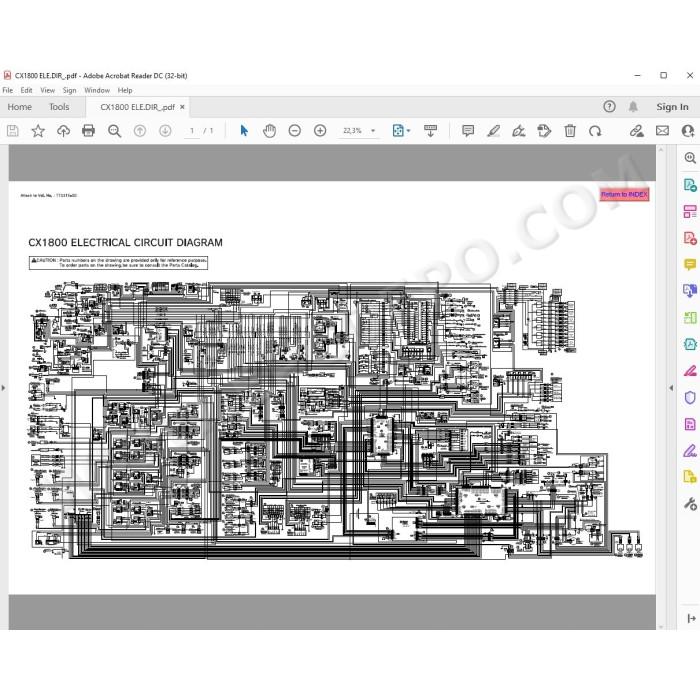Expand the left navigation pane arrow
Viewport: 700px width, 700px height.
point(4,388)
